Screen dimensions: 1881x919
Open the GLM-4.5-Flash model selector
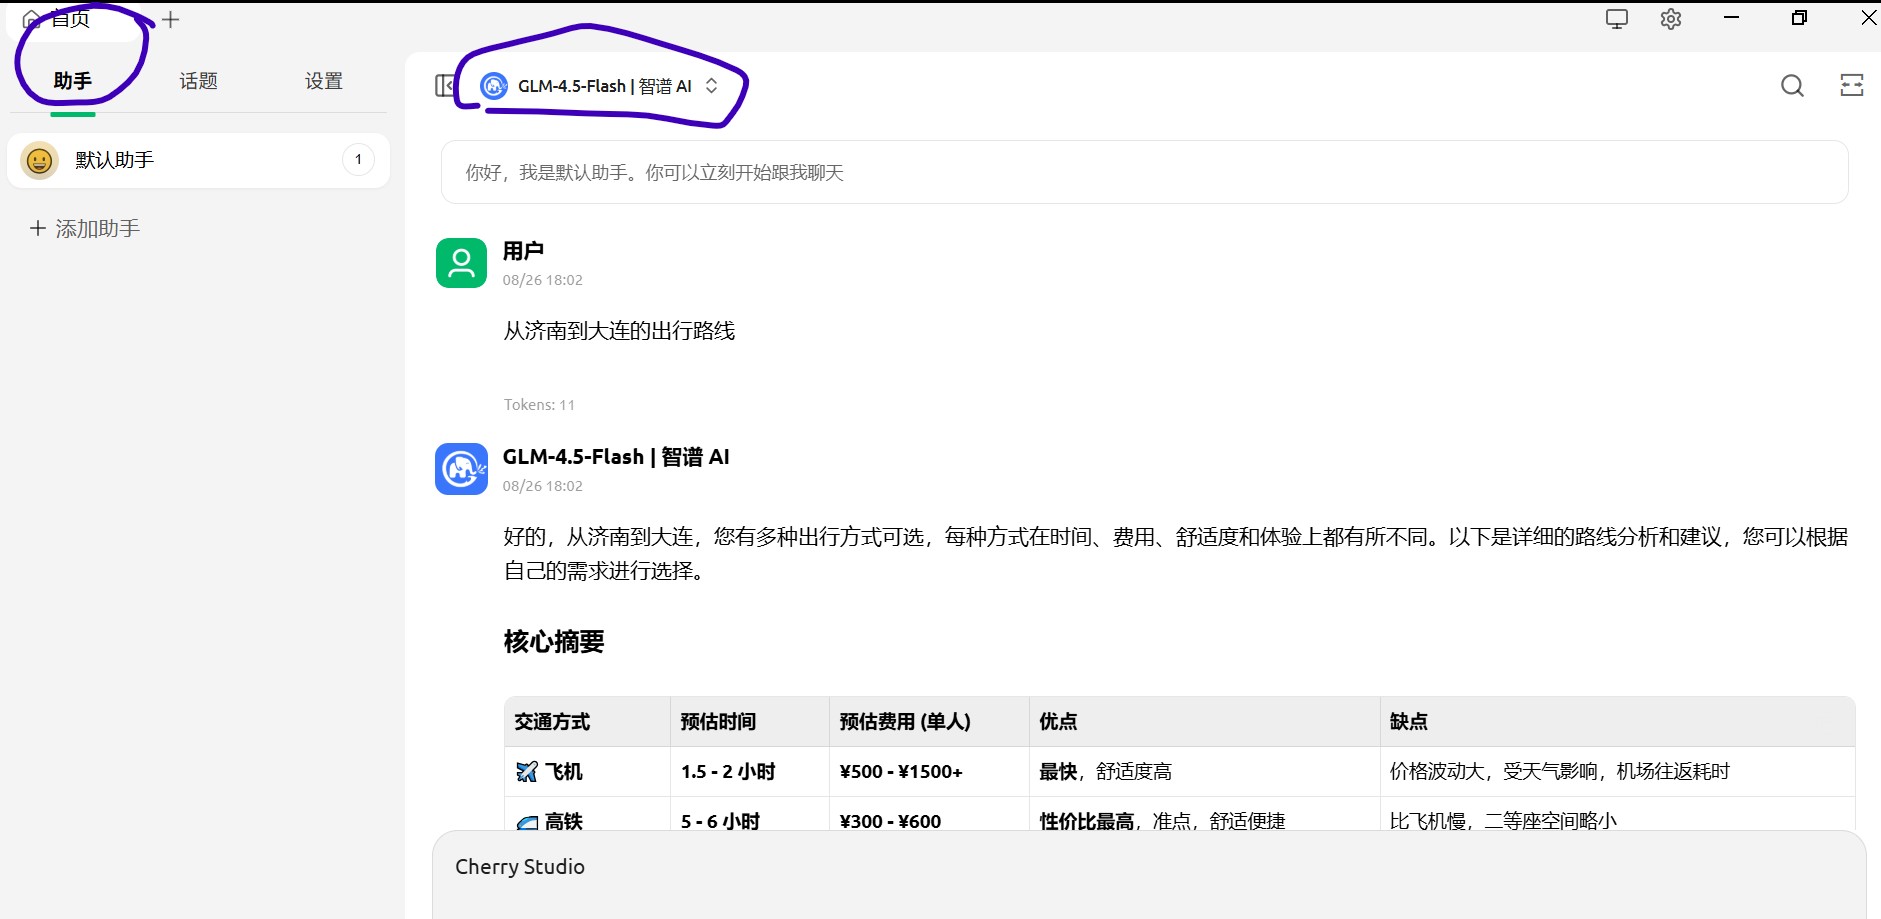tap(599, 86)
